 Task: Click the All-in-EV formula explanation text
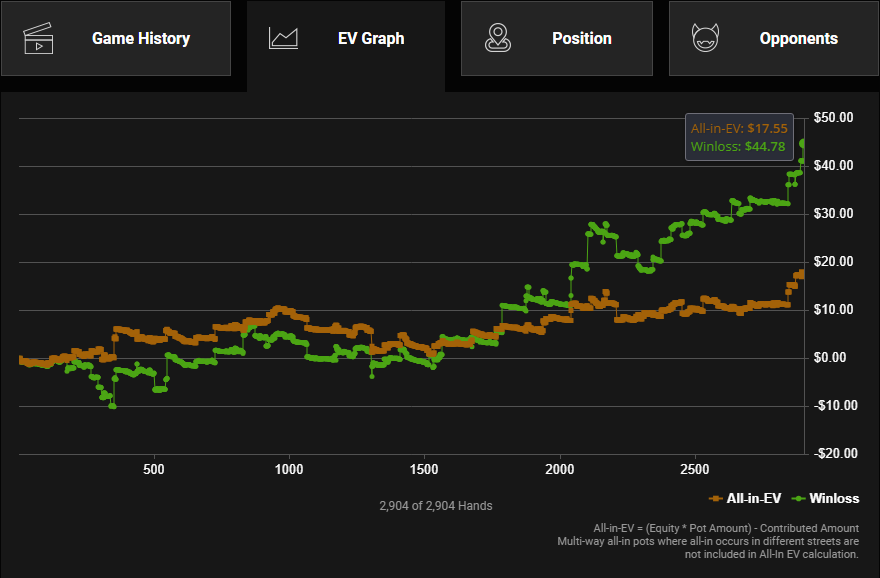click(x=726, y=528)
